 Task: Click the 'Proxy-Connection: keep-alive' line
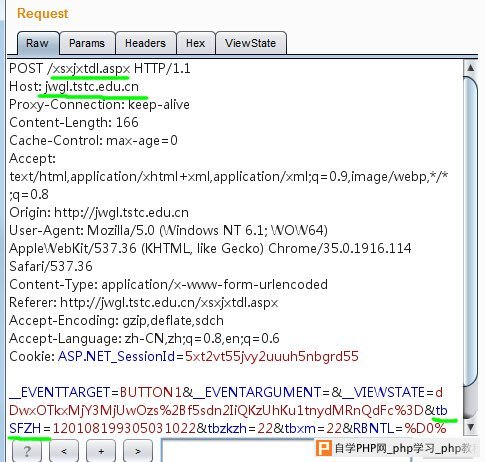pyautogui.click(x=99, y=105)
